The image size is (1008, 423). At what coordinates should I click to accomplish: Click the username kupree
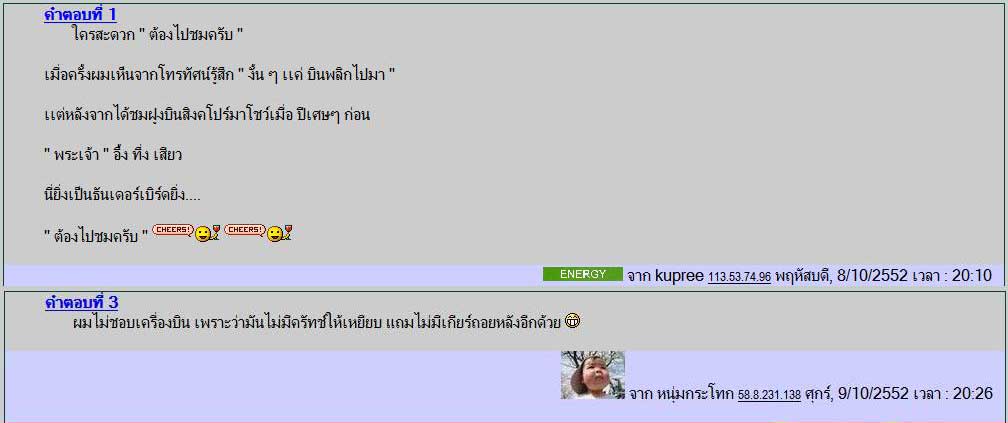679,276
